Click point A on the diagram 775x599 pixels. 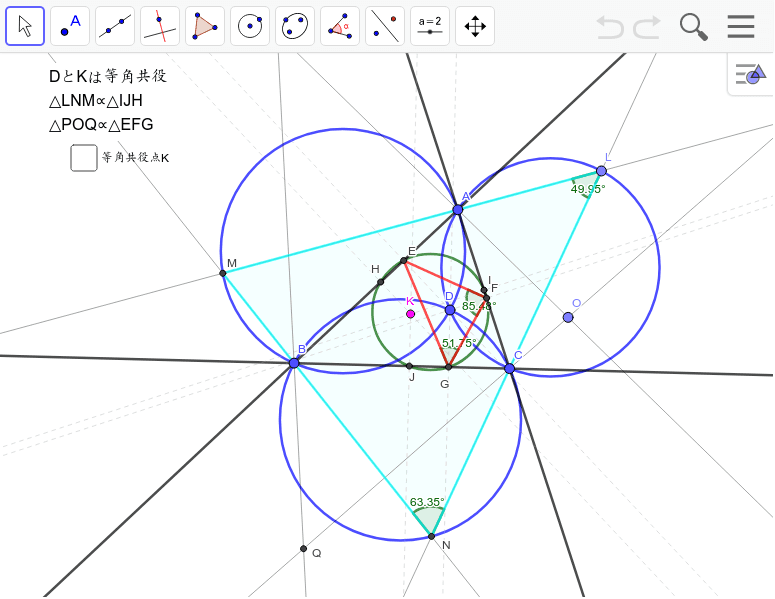(x=458, y=210)
